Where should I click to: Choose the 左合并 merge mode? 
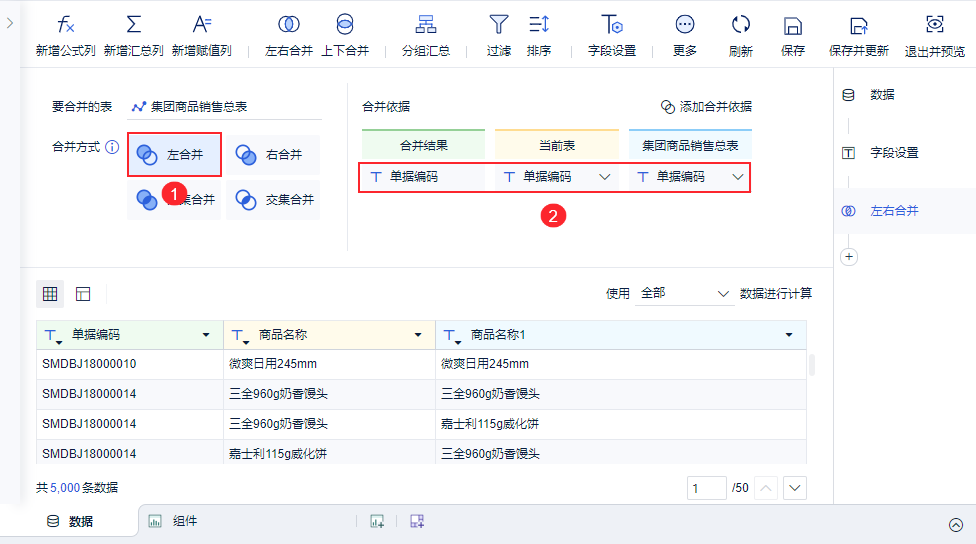(174, 154)
